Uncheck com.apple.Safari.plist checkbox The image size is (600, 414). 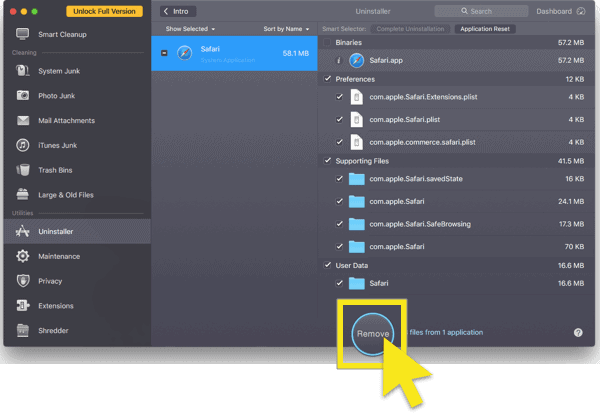coord(339,119)
